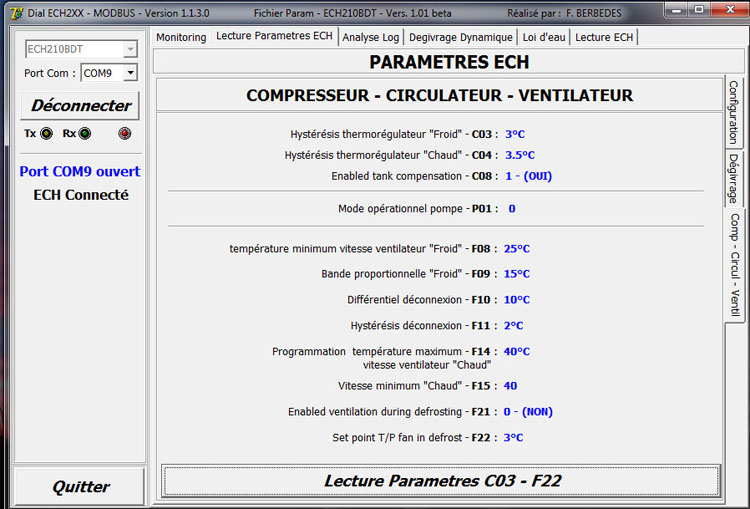Click the F21 ventilation defrosting value
The height and width of the screenshot is (509, 750).
tap(528, 412)
